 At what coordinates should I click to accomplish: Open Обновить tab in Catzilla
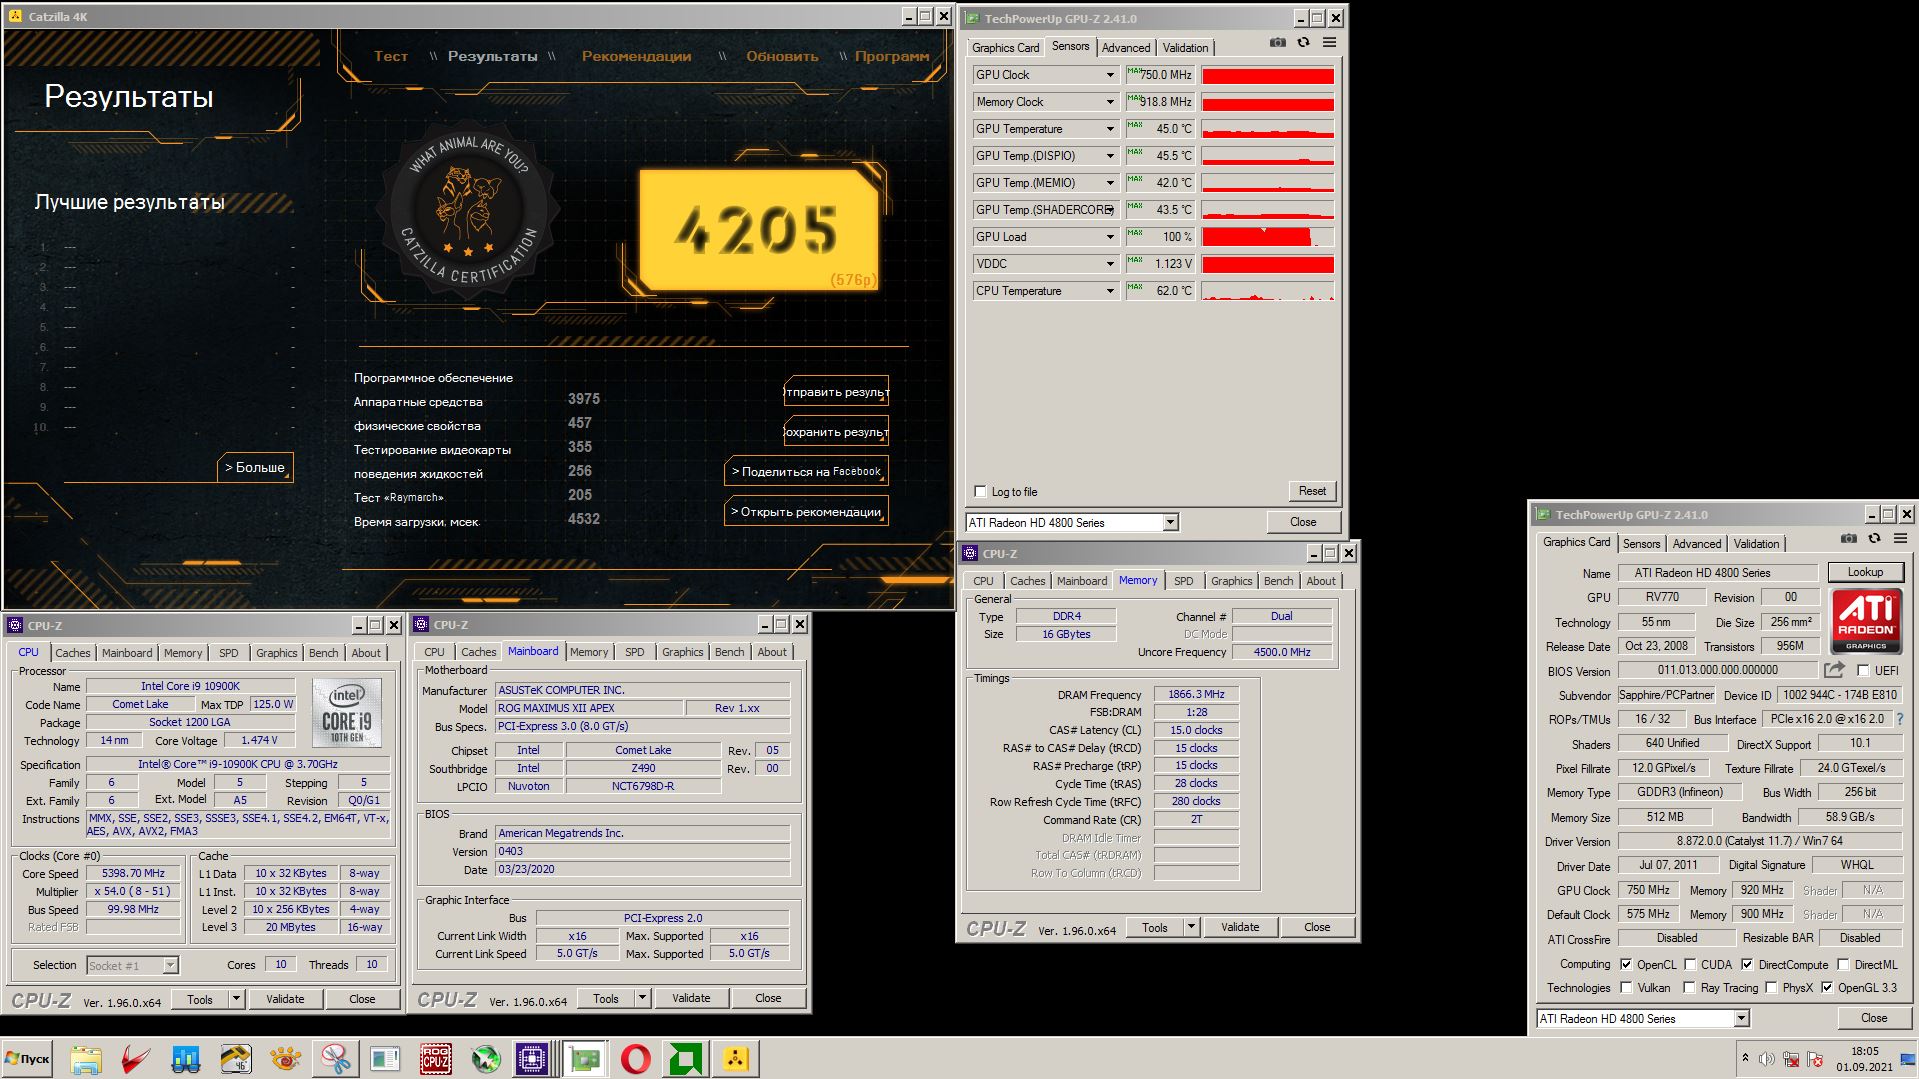point(782,56)
